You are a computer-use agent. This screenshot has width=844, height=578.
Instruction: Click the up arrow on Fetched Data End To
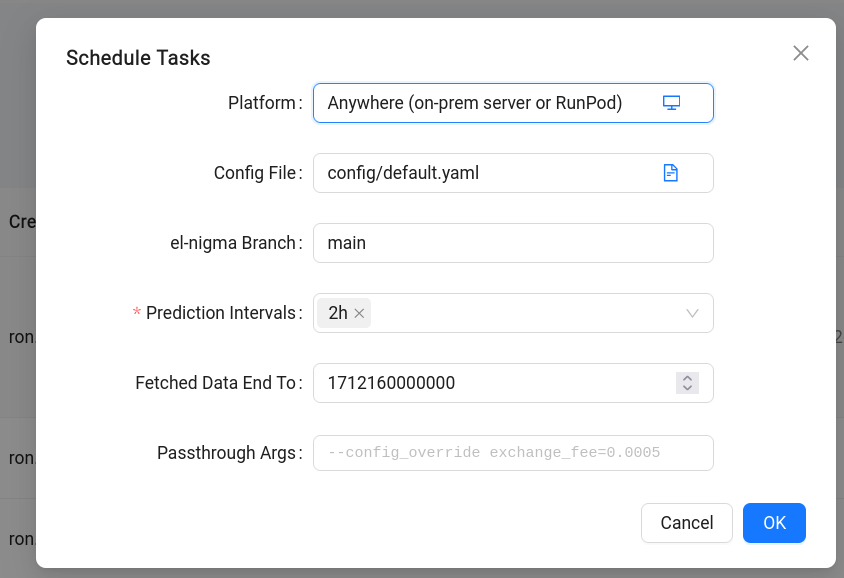(687, 377)
